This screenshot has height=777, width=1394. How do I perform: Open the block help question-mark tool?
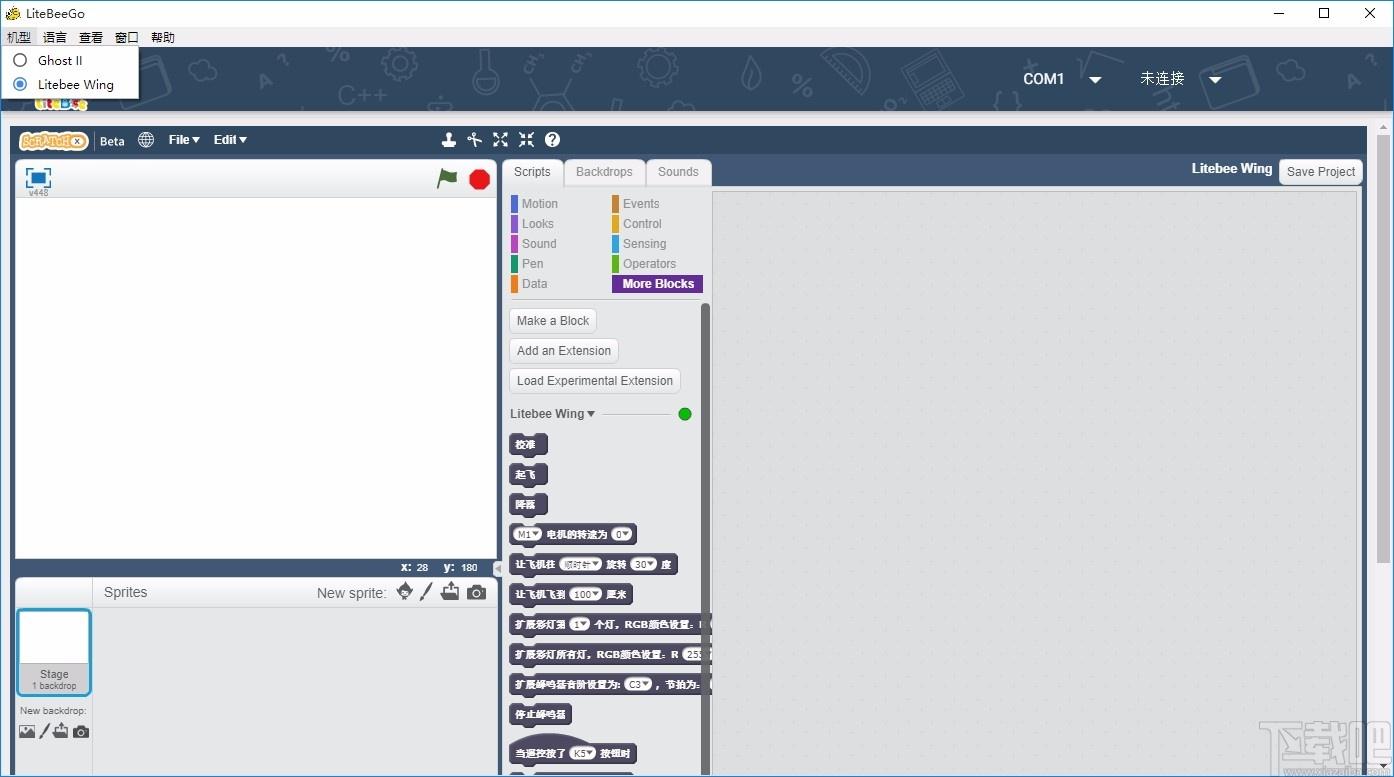pos(552,140)
